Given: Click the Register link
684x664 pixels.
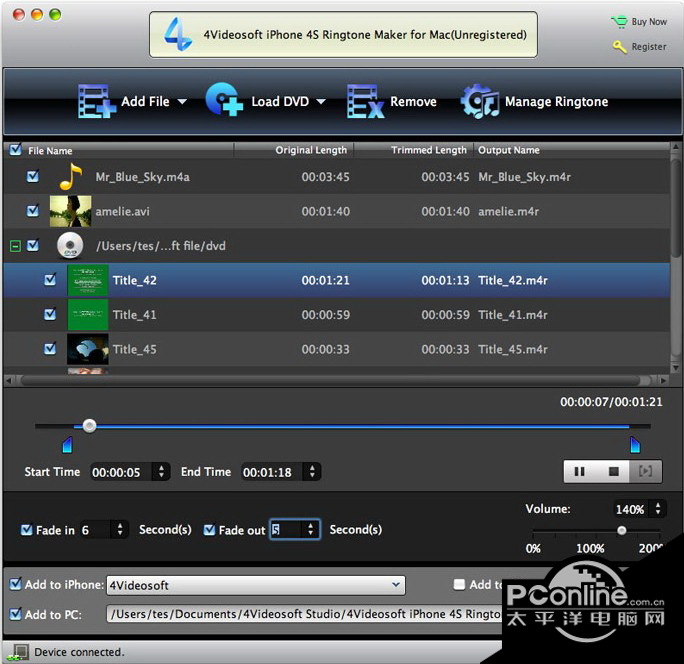Looking at the screenshot, I should (x=649, y=47).
